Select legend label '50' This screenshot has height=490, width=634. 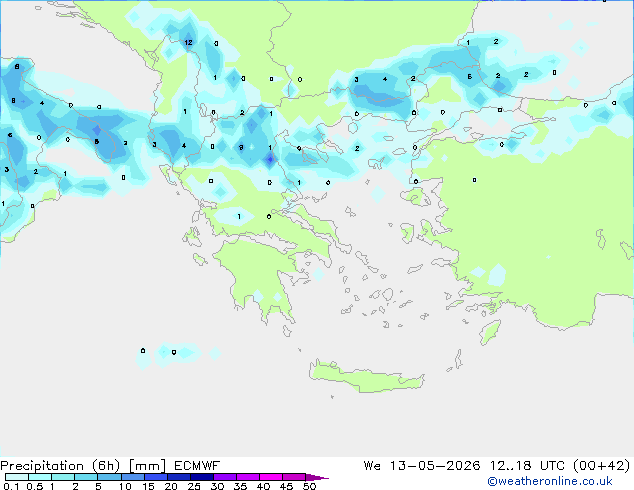point(310,486)
